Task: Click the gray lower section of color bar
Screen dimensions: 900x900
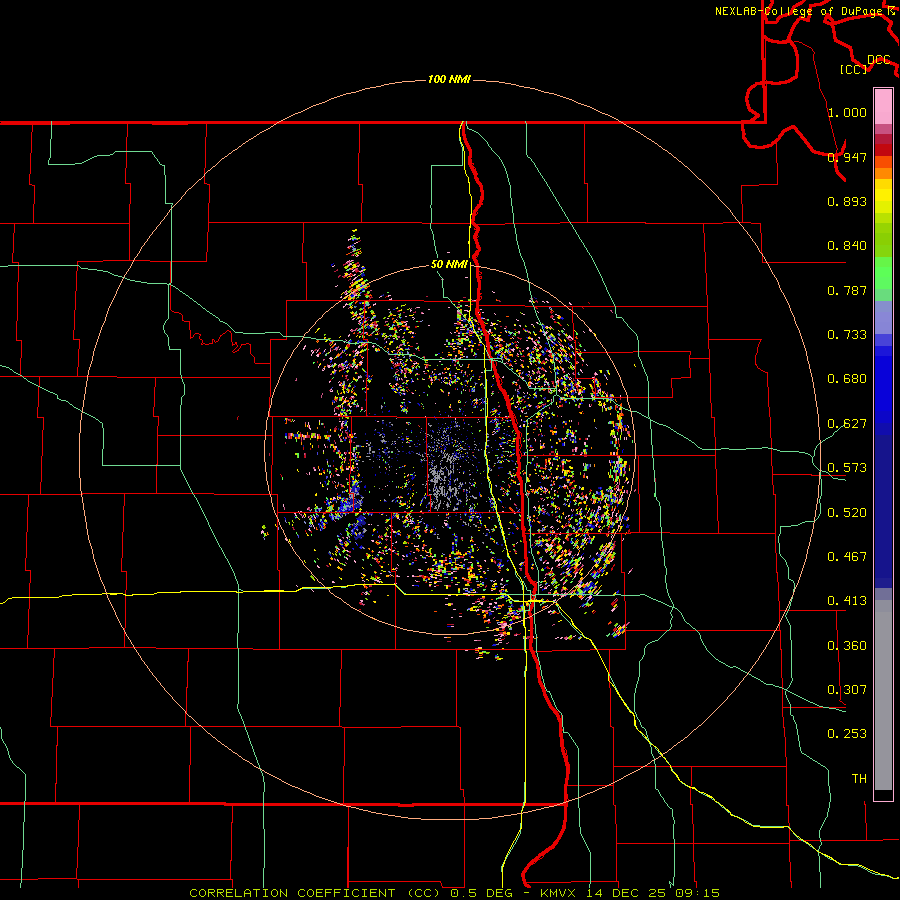Action: (x=883, y=695)
